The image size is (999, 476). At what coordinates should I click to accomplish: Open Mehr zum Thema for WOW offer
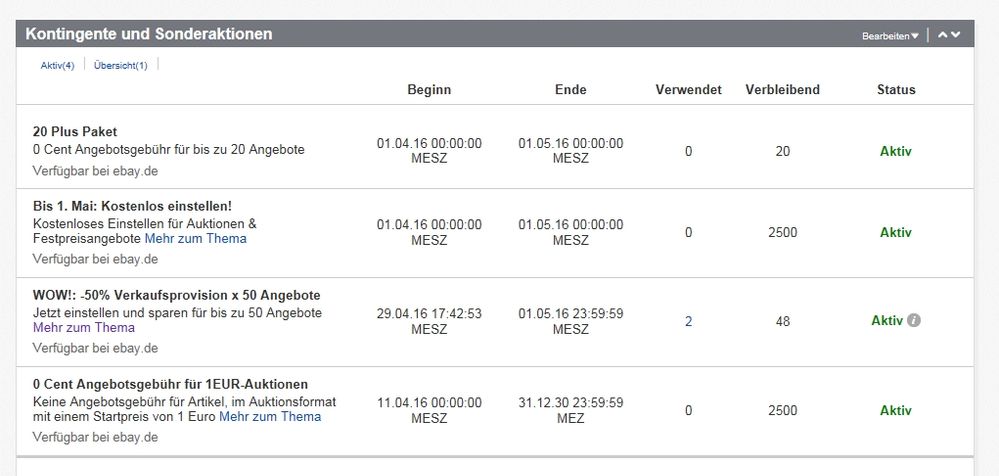(x=83, y=328)
